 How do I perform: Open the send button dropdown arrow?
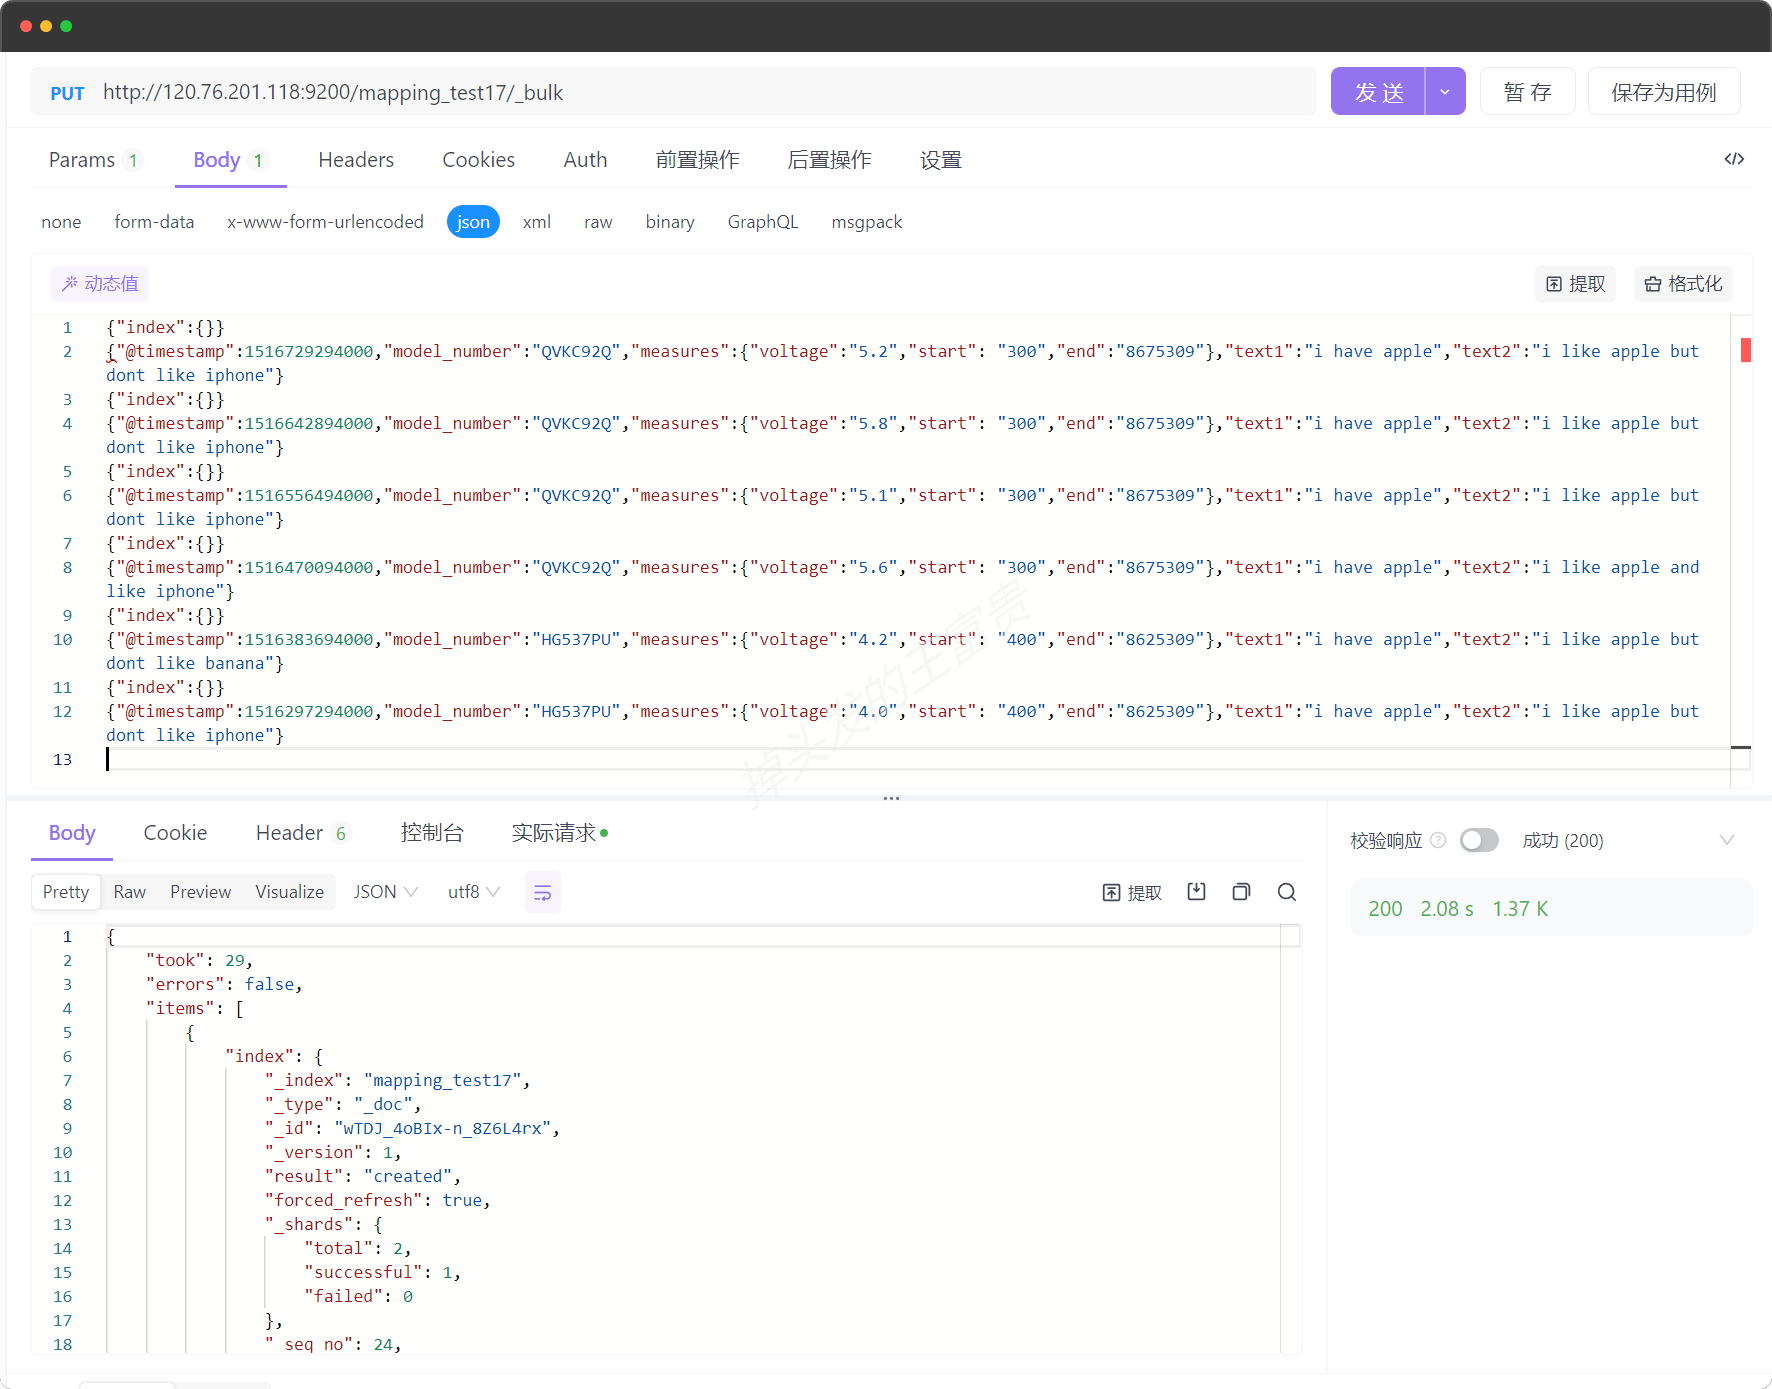(x=1445, y=91)
